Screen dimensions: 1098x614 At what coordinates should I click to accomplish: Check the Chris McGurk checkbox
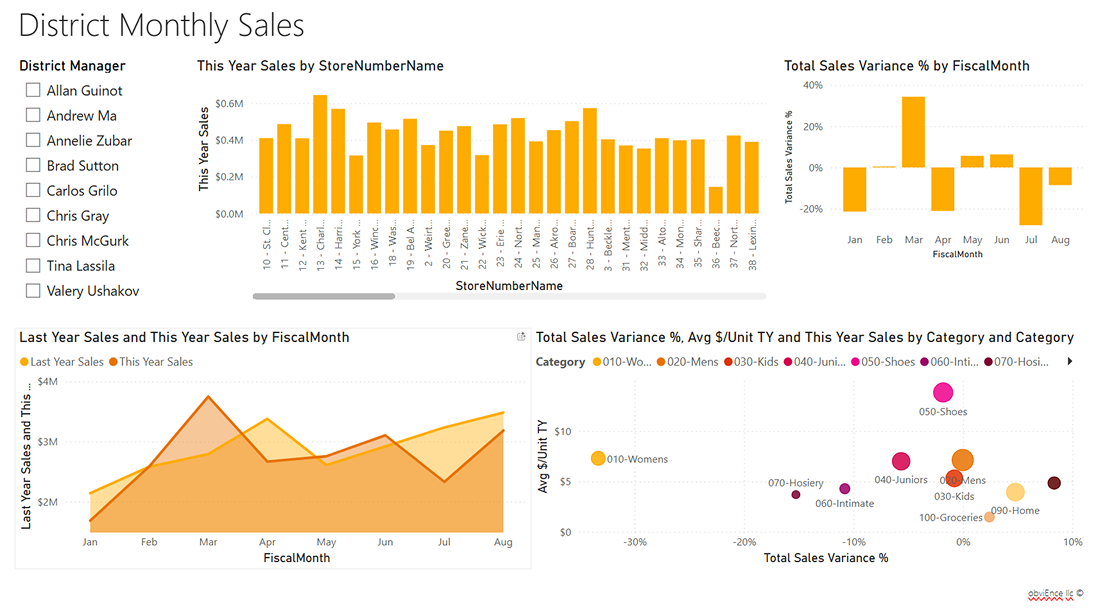click(x=33, y=240)
